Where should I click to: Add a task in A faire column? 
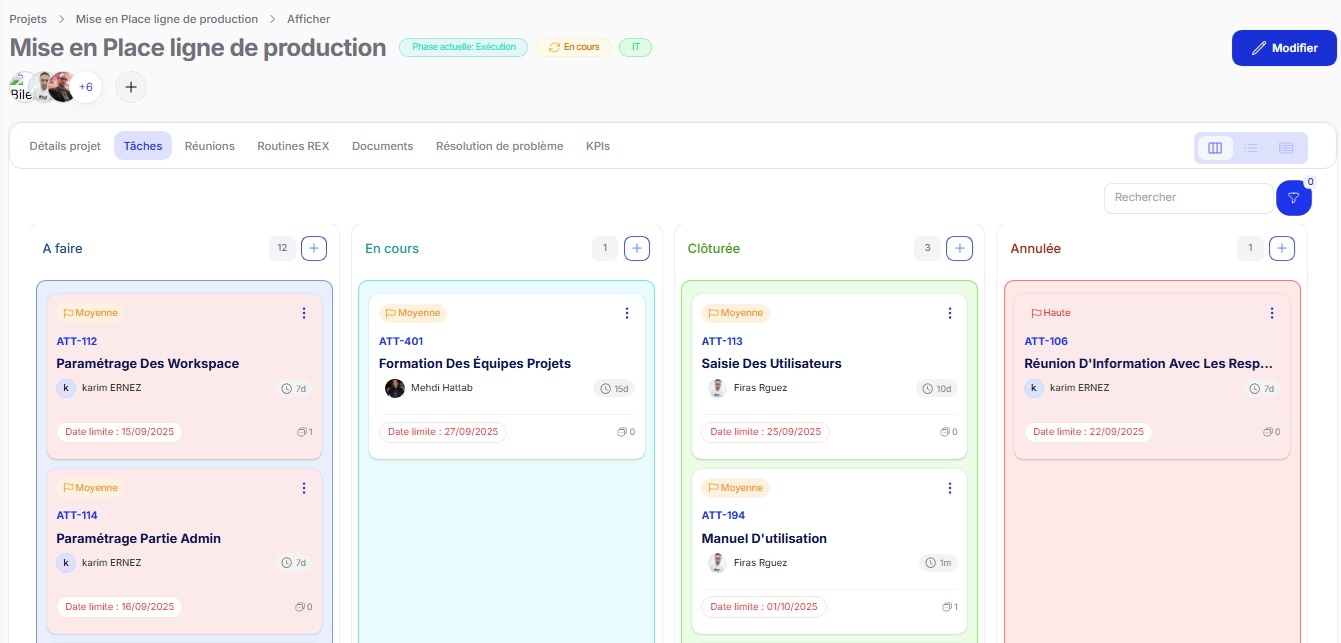tap(314, 248)
